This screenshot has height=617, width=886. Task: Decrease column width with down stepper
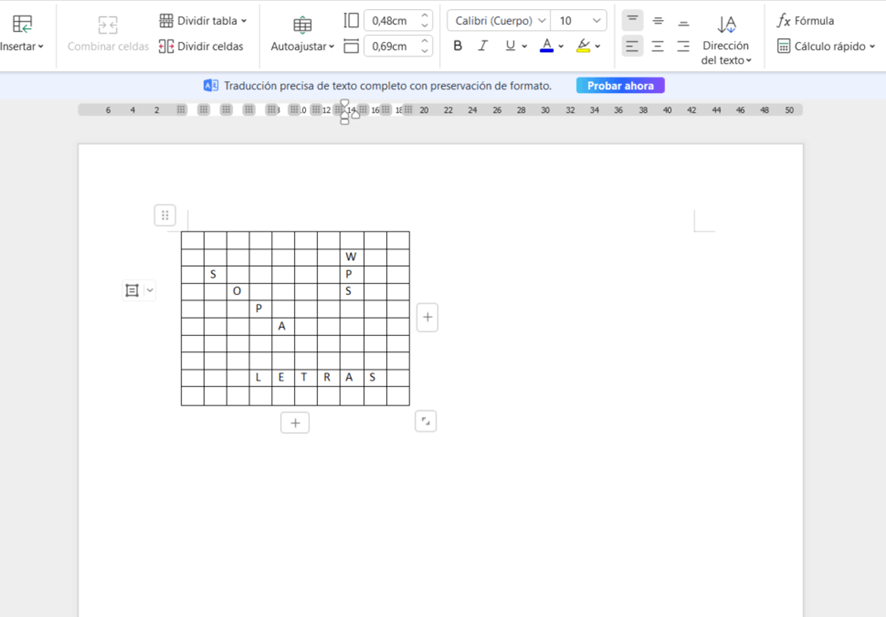coord(425,51)
